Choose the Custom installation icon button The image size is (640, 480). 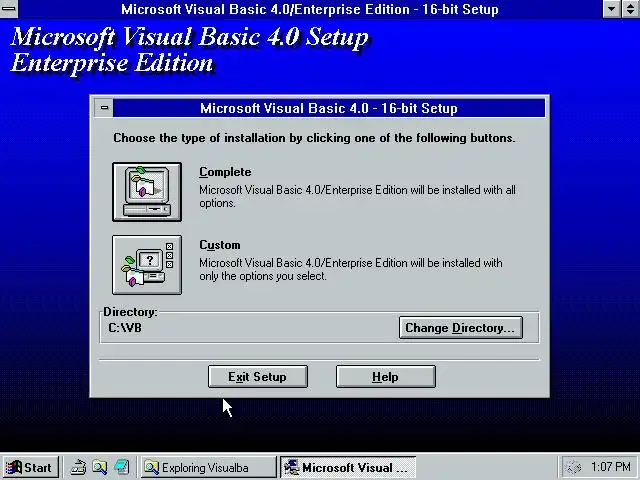click(x=147, y=264)
